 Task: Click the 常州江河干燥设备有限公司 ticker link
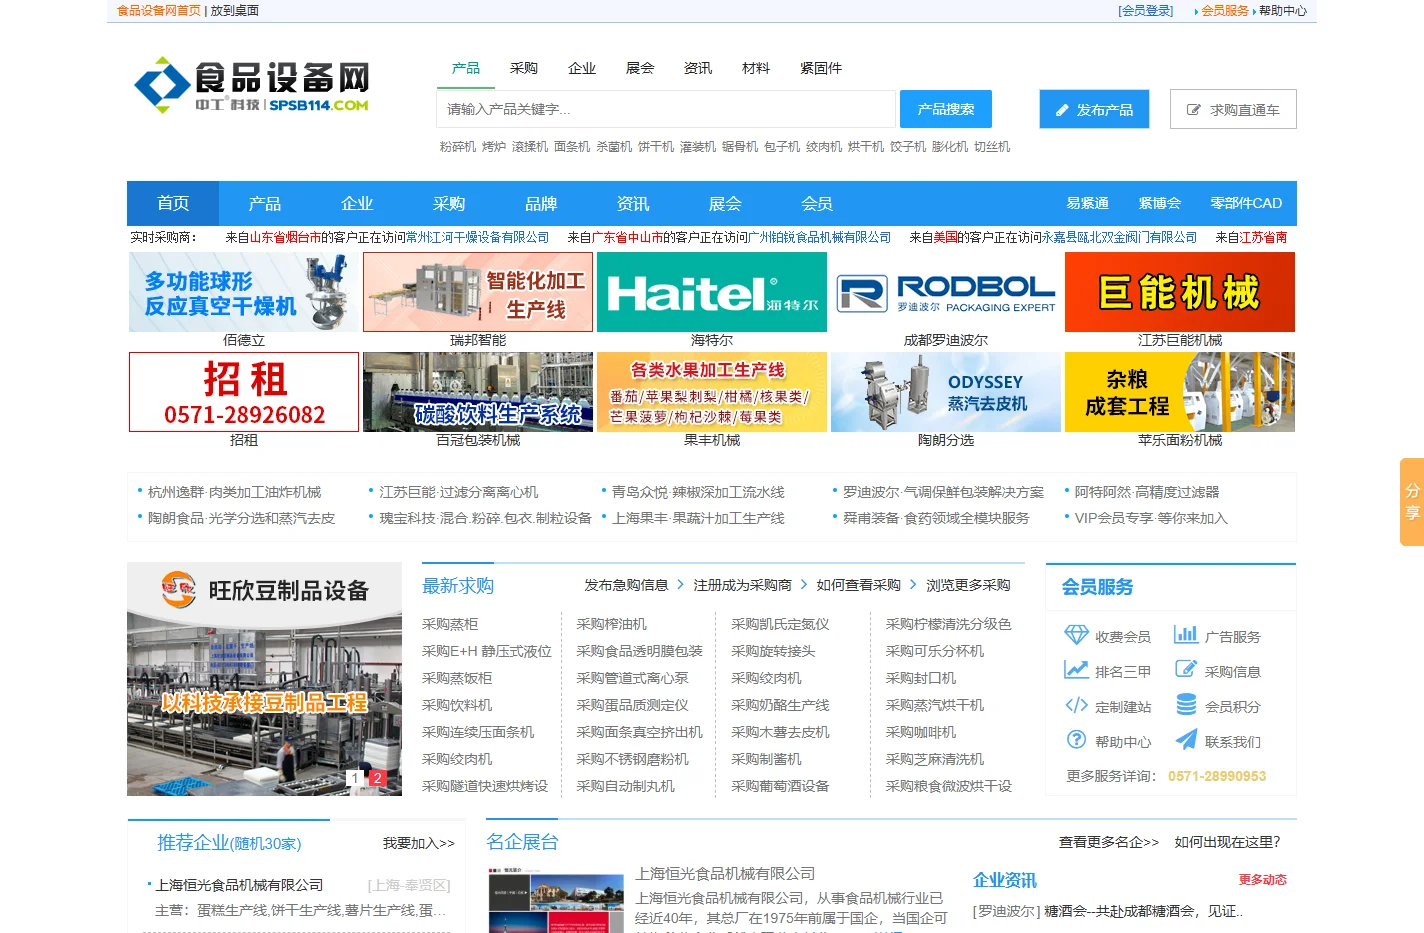pos(477,238)
